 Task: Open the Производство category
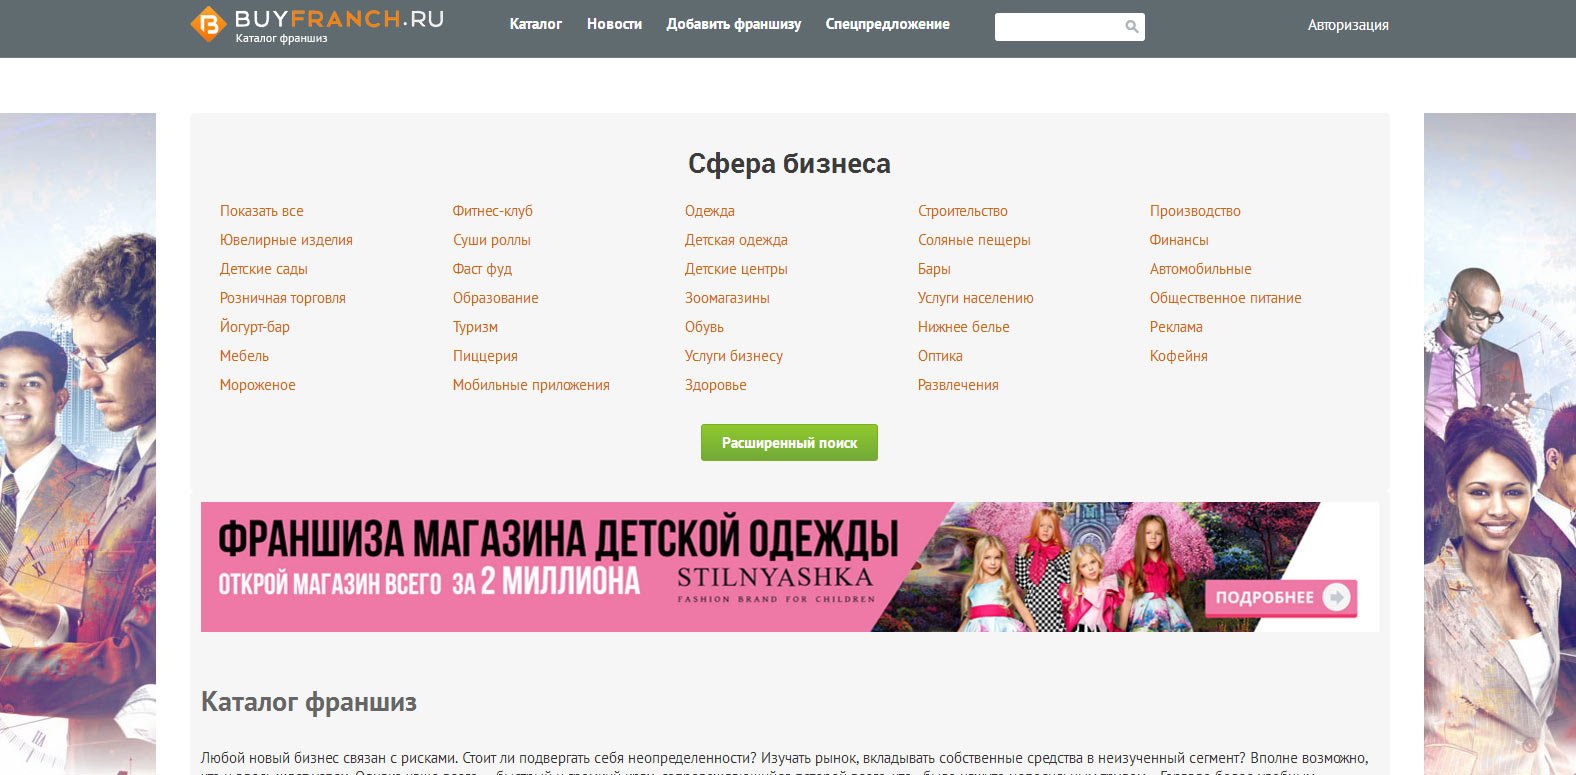click(x=1195, y=211)
